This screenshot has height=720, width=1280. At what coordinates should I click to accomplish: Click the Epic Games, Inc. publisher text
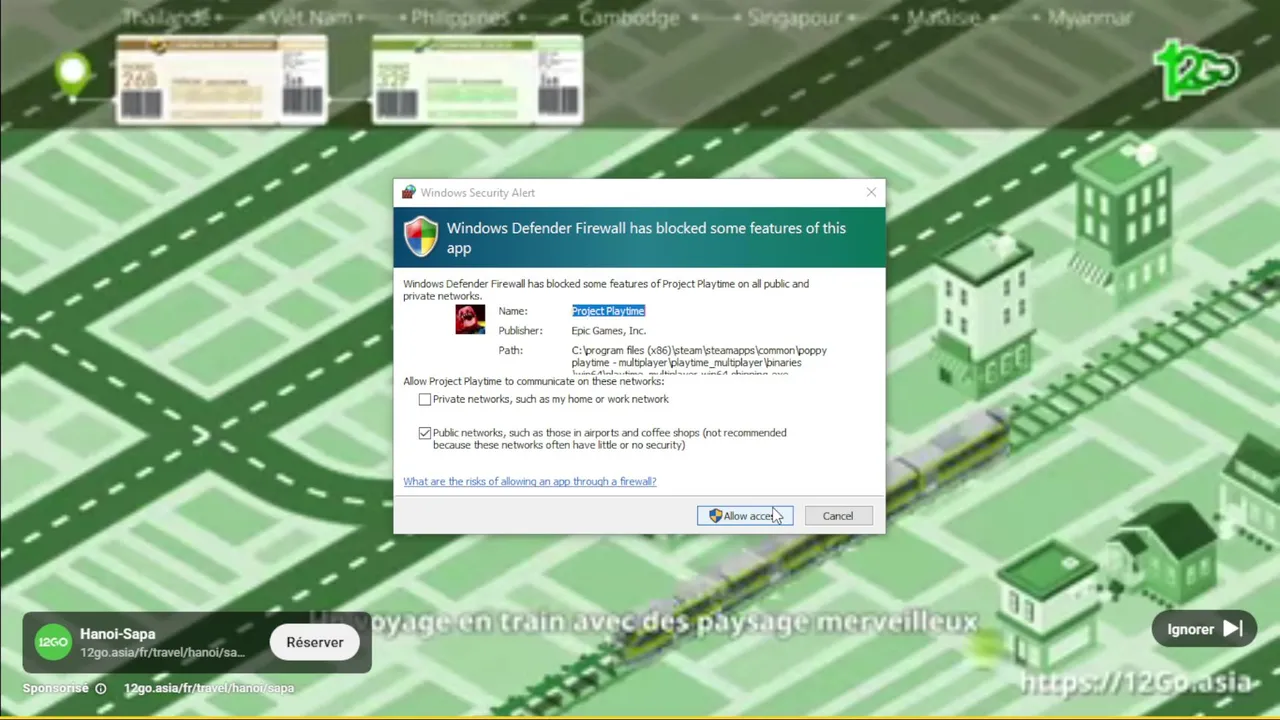click(x=609, y=331)
